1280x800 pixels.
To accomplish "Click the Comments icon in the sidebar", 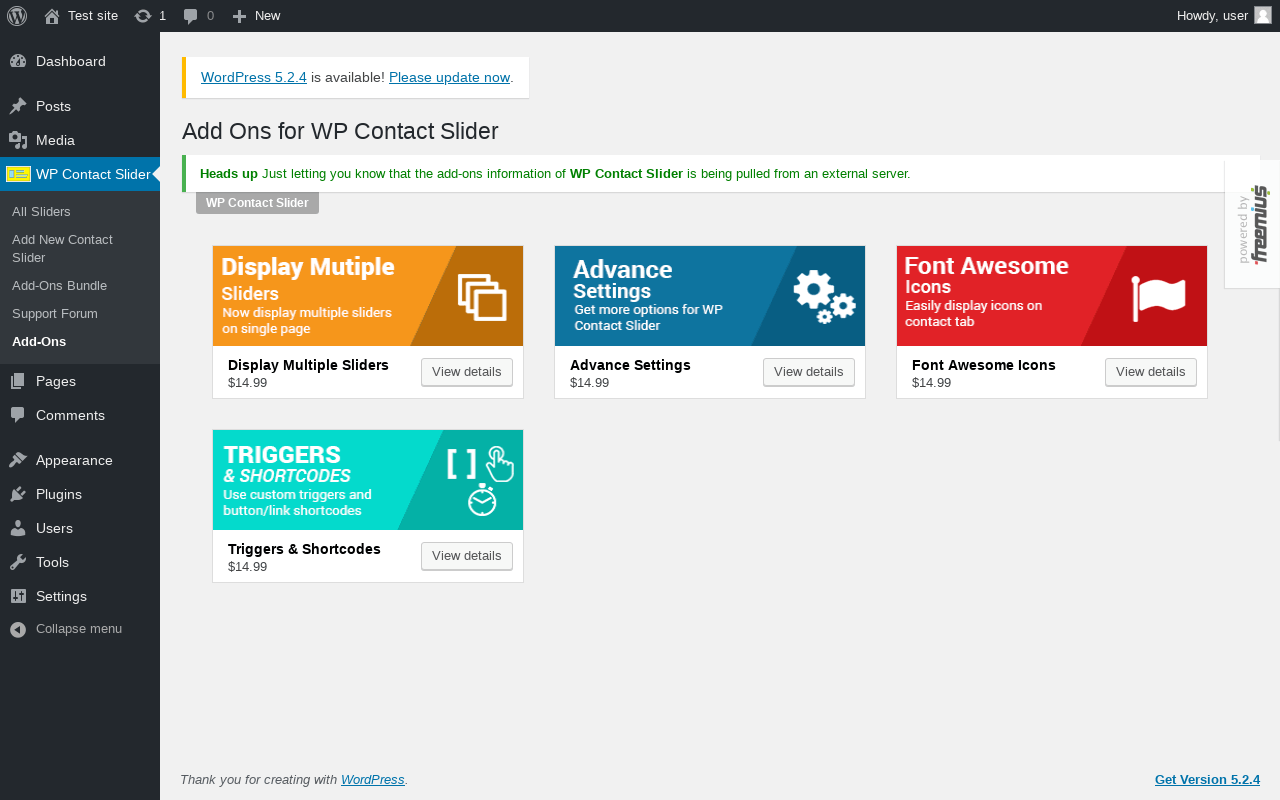I will pos(18,415).
